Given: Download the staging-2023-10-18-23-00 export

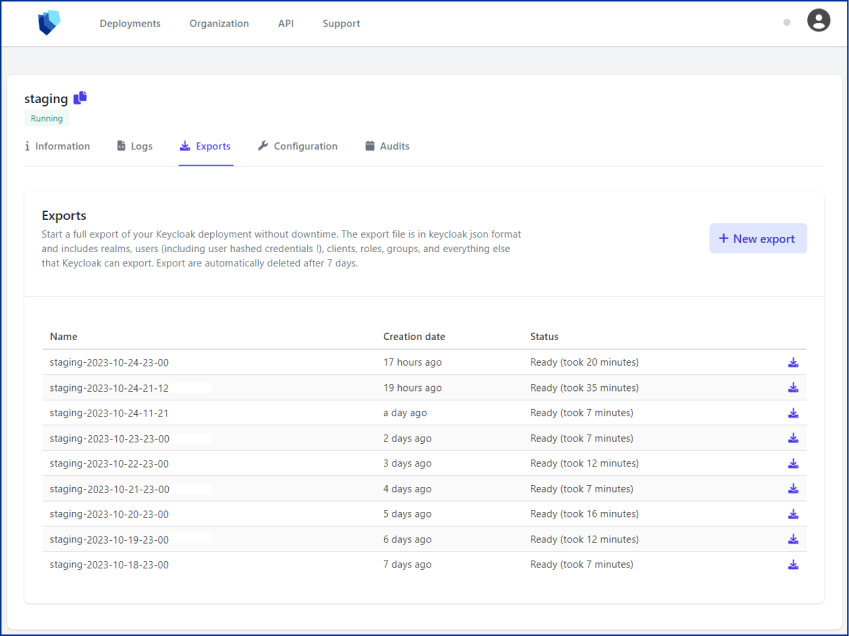Looking at the screenshot, I should [793, 564].
